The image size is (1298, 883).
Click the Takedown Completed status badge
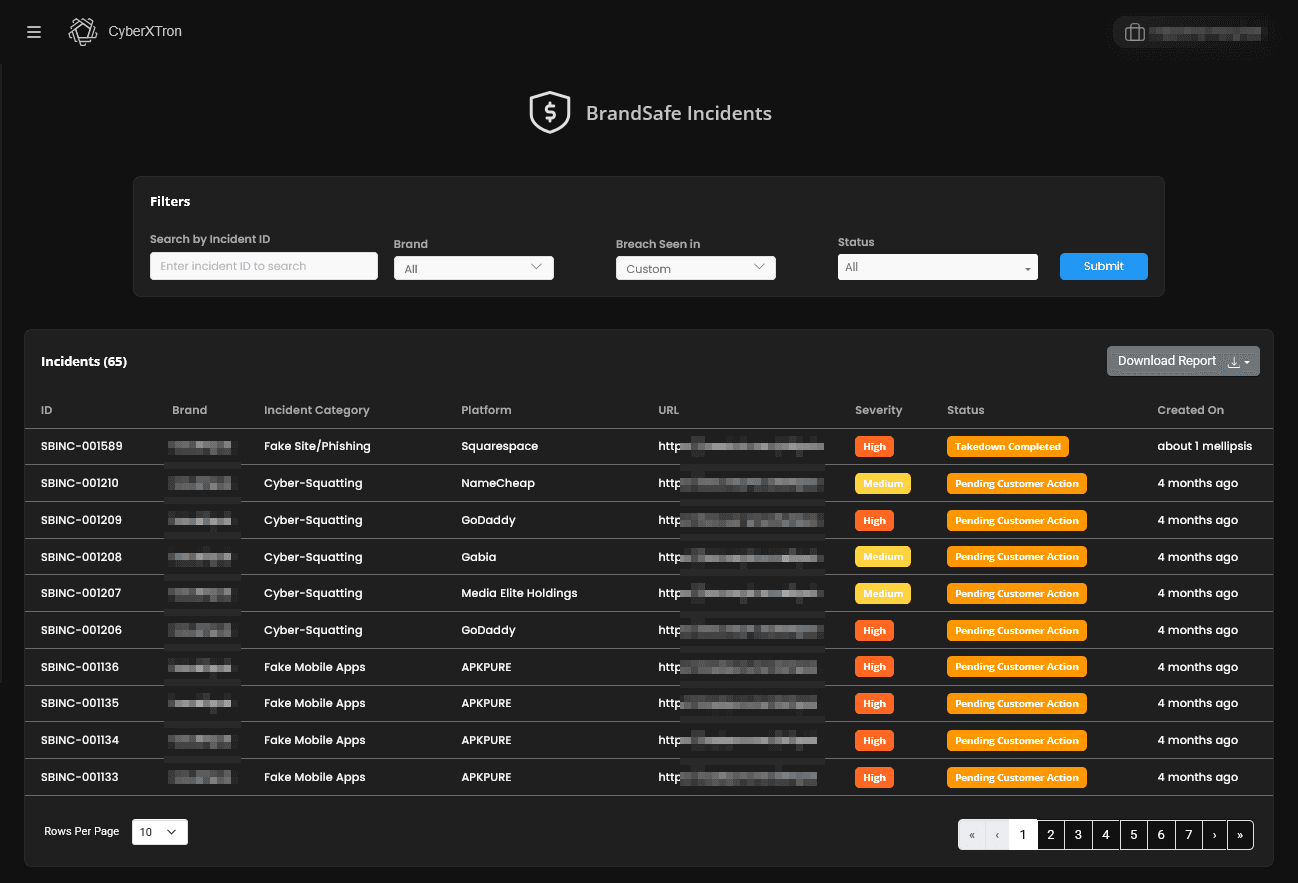point(1007,446)
